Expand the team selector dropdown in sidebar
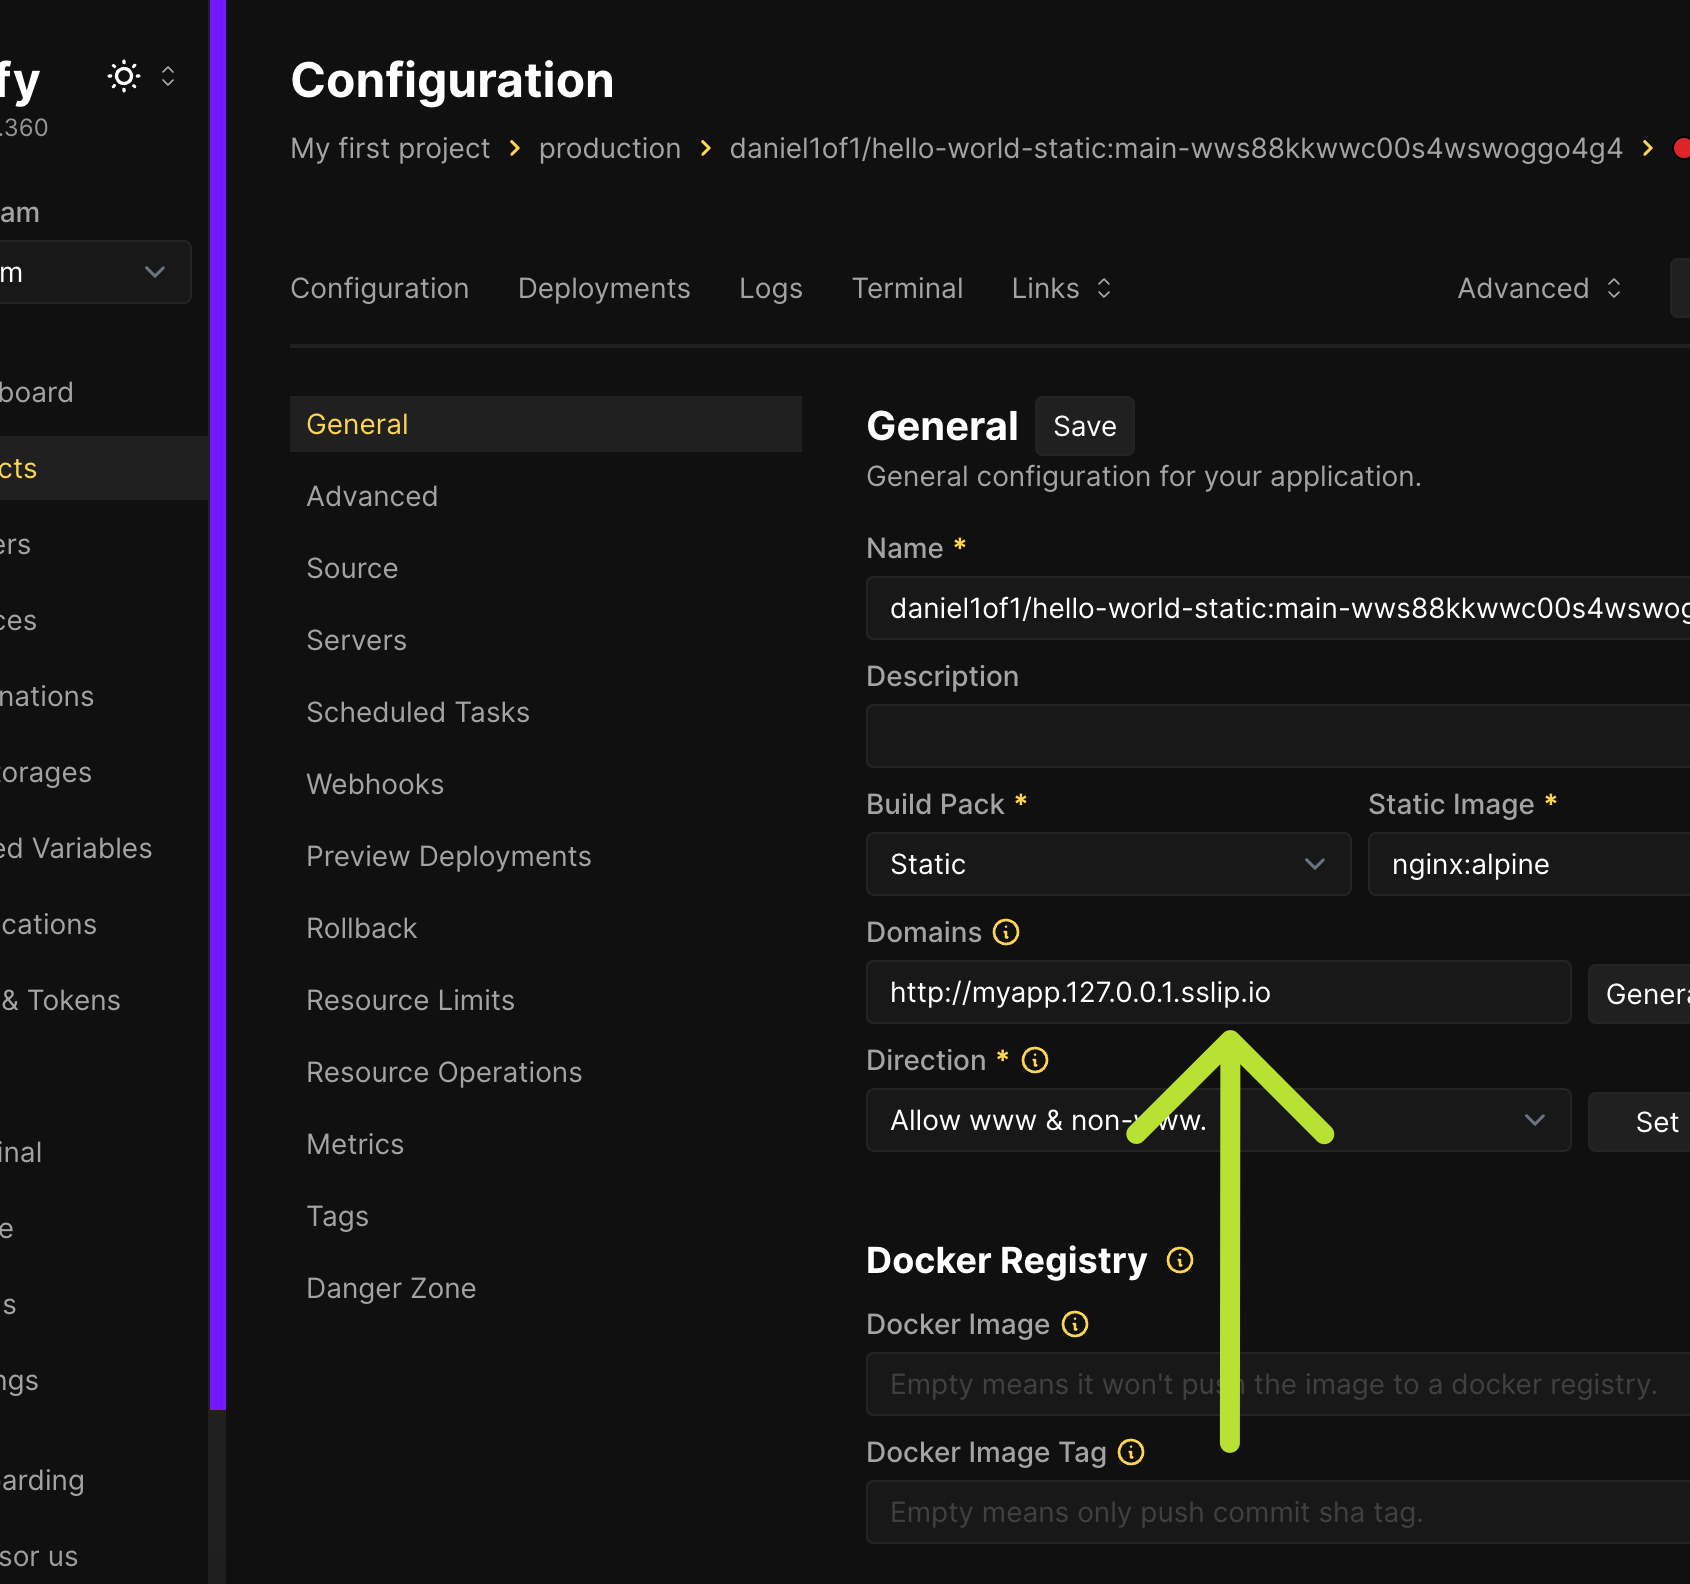1690x1584 pixels. (x=95, y=272)
